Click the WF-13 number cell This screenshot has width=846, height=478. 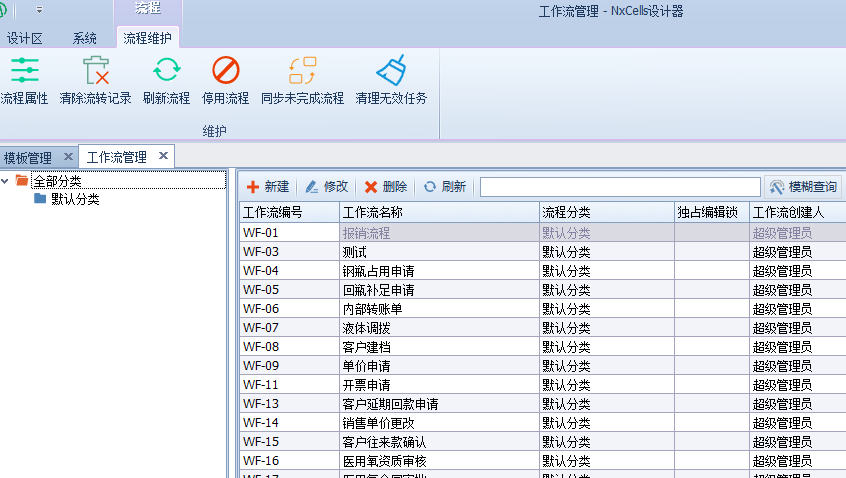click(289, 404)
